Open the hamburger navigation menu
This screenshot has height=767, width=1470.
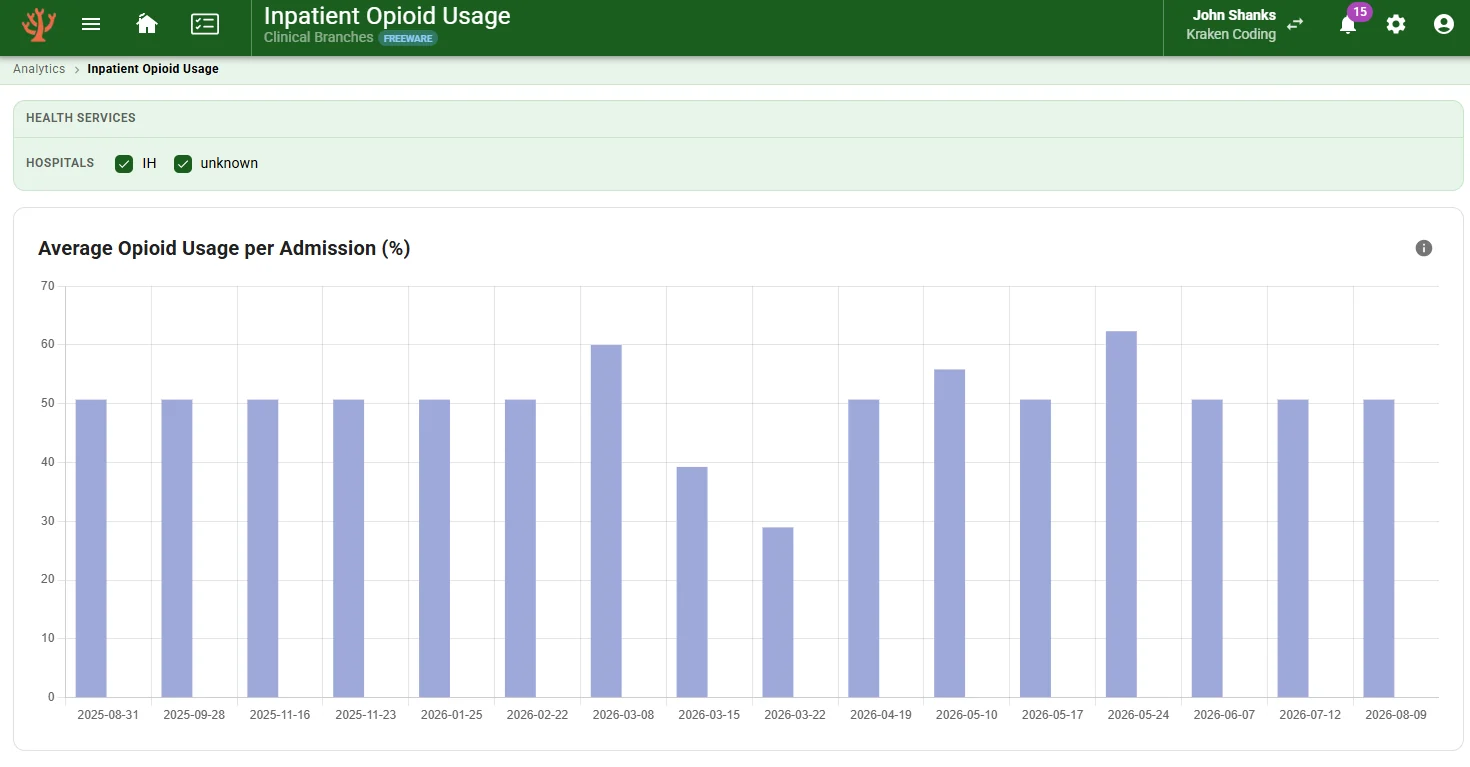[x=91, y=24]
